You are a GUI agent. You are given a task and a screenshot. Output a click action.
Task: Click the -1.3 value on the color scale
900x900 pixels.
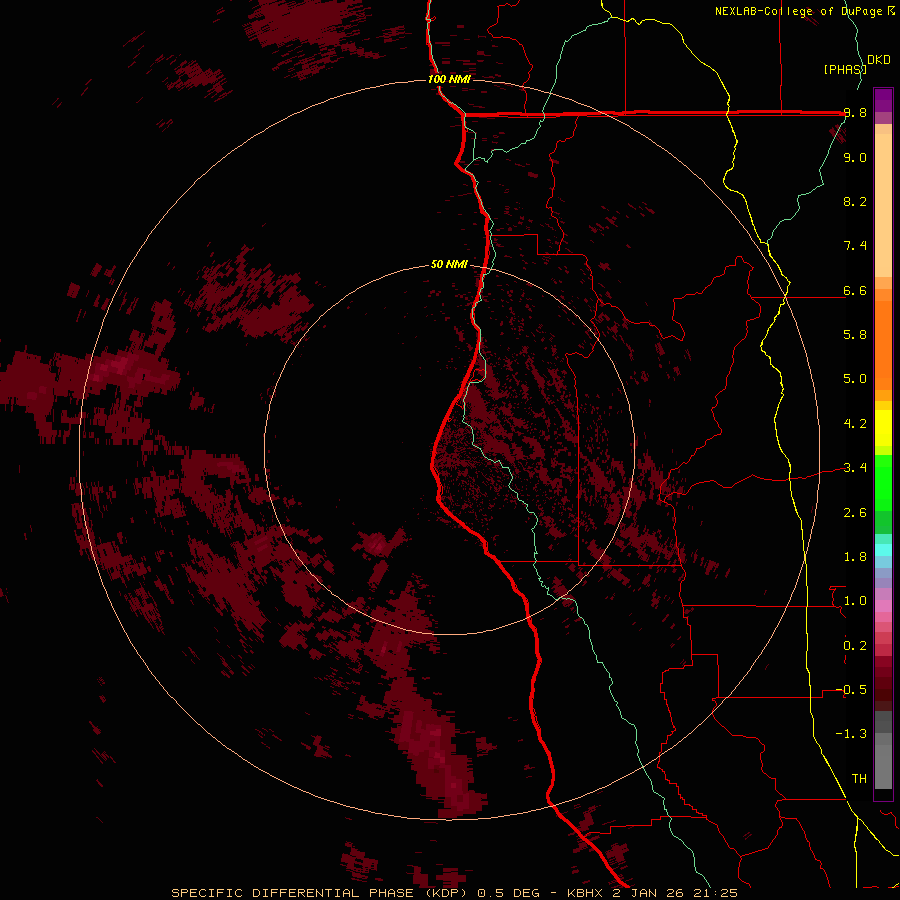[x=851, y=734]
